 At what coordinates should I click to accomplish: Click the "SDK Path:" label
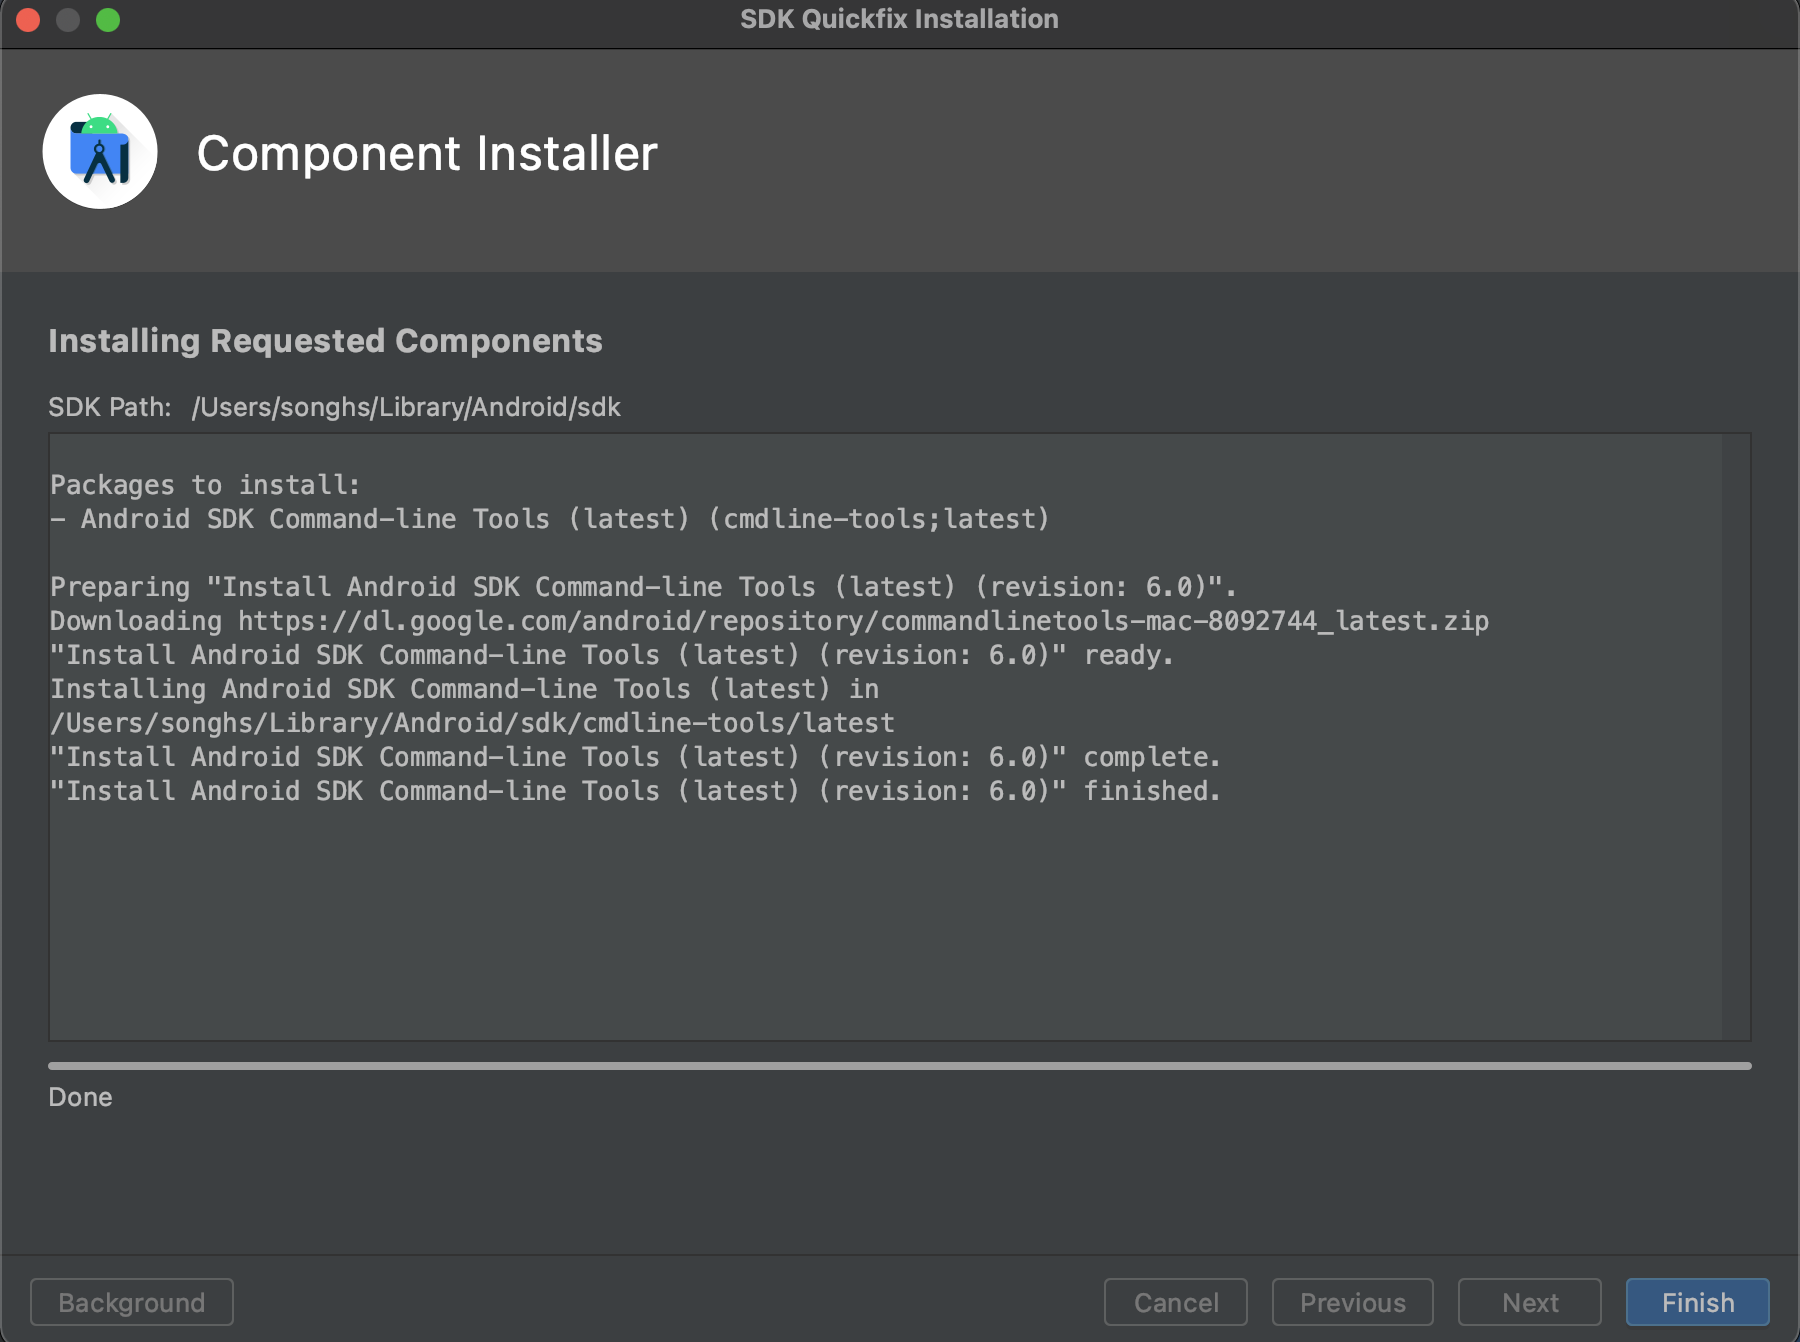(110, 407)
